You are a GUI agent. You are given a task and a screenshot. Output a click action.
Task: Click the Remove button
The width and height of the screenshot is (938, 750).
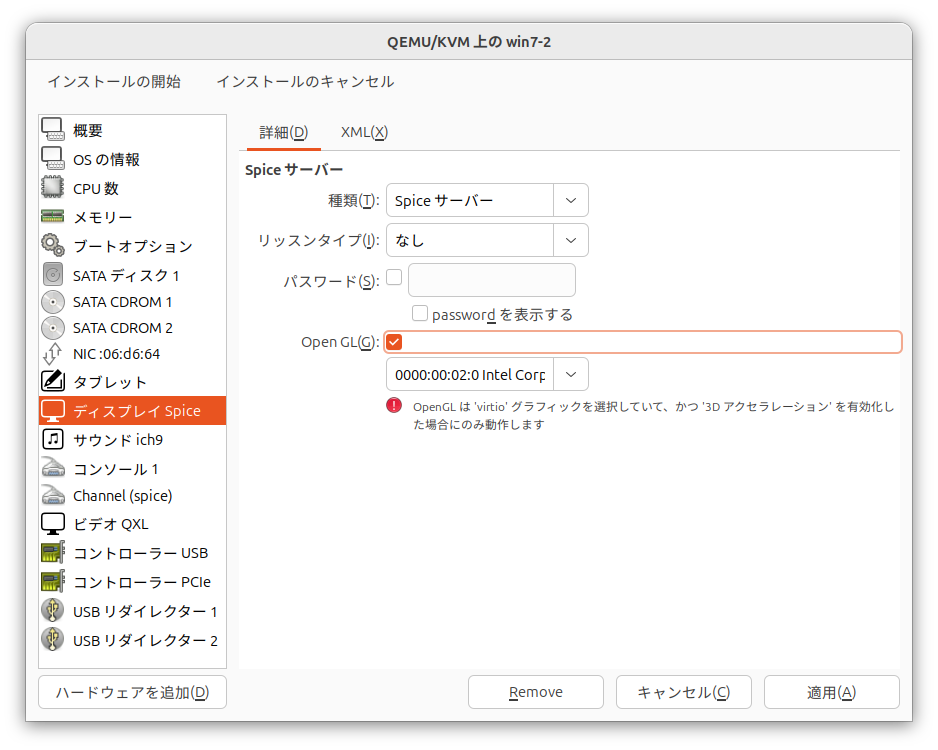point(536,692)
